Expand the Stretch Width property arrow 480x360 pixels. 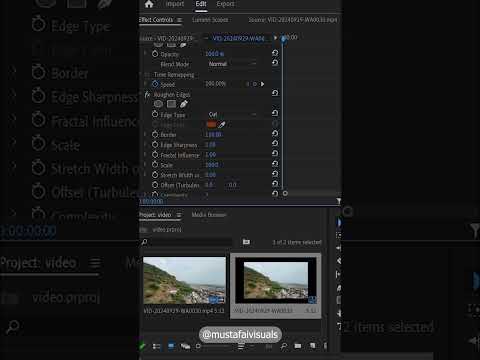pyautogui.click(x=145, y=174)
